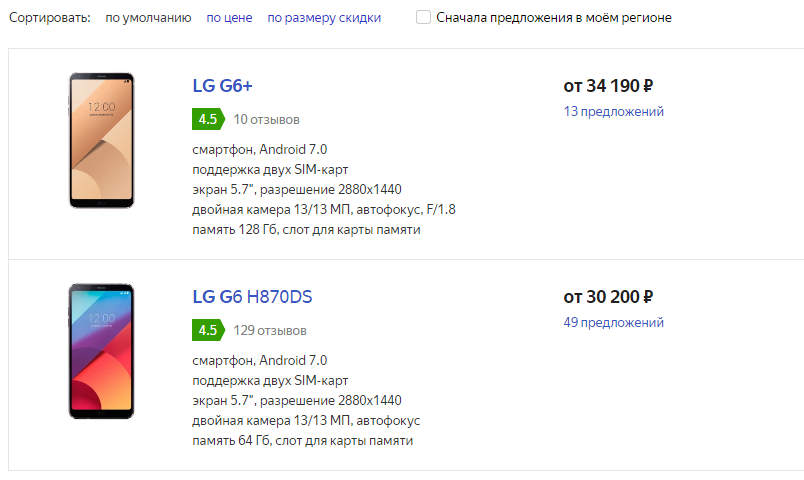Open the LG G6 H870DS product title
804x480 pixels.
[x=252, y=296]
